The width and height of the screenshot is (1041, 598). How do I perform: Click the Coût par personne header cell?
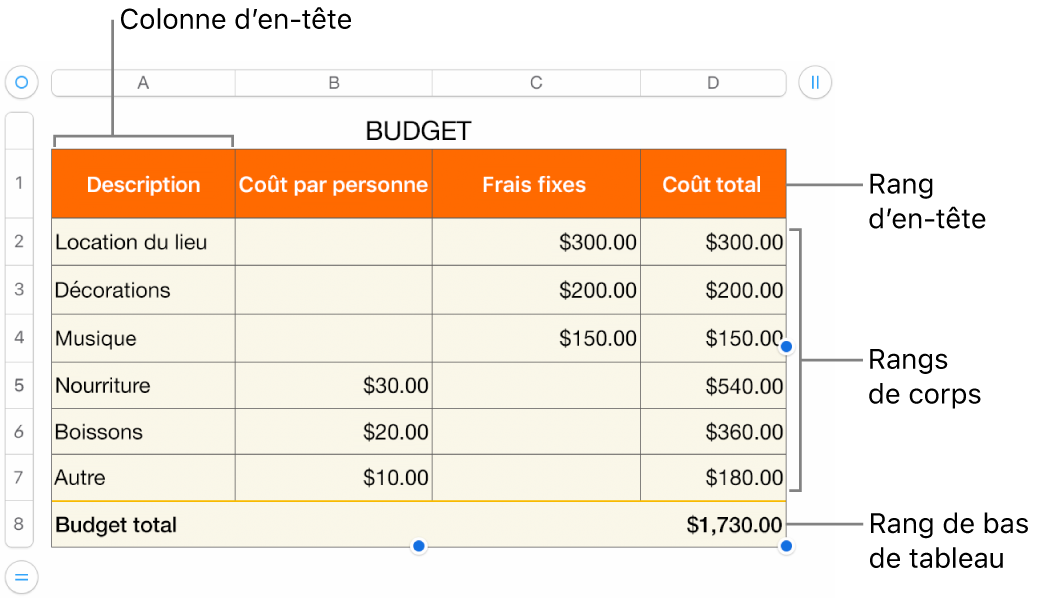point(333,184)
